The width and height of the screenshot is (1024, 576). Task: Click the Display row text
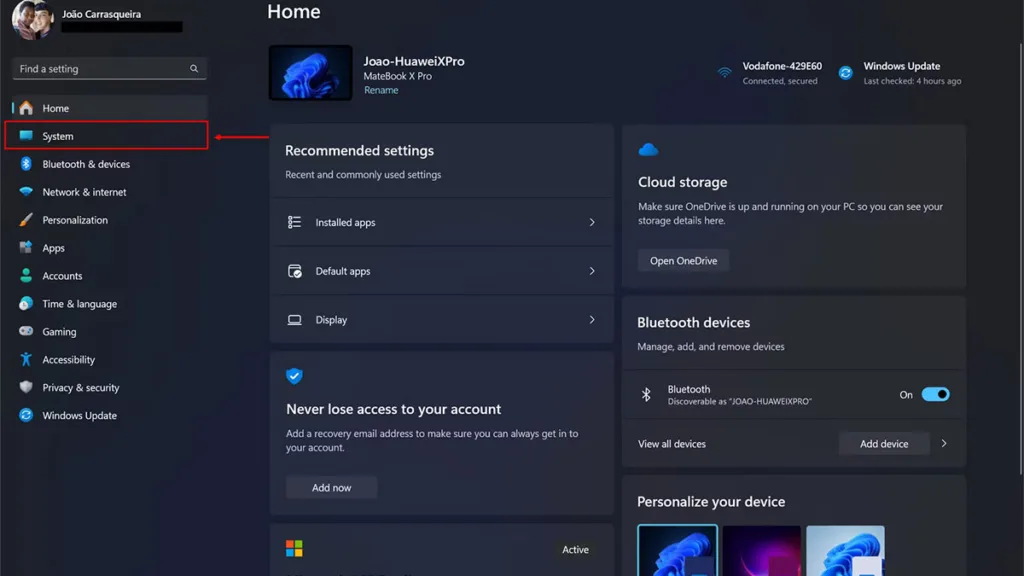(331, 320)
